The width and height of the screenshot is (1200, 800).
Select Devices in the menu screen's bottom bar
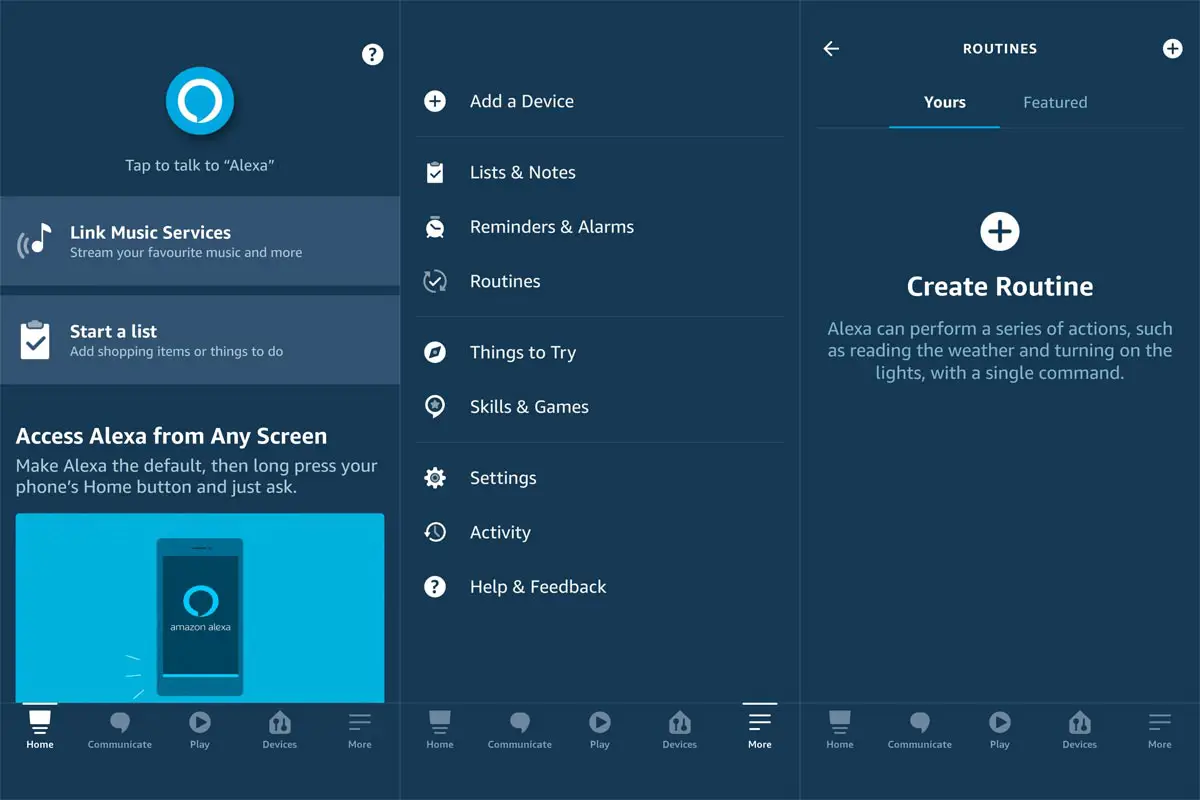(680, 729)
